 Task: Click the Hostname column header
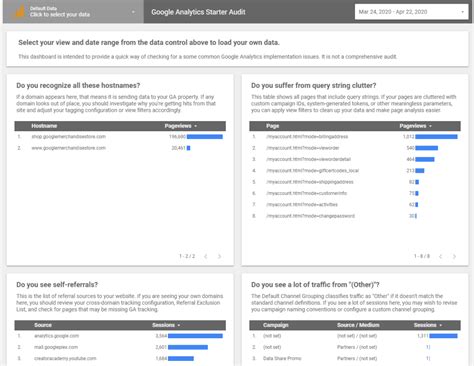pyautogui.click(x=44, y=126)
